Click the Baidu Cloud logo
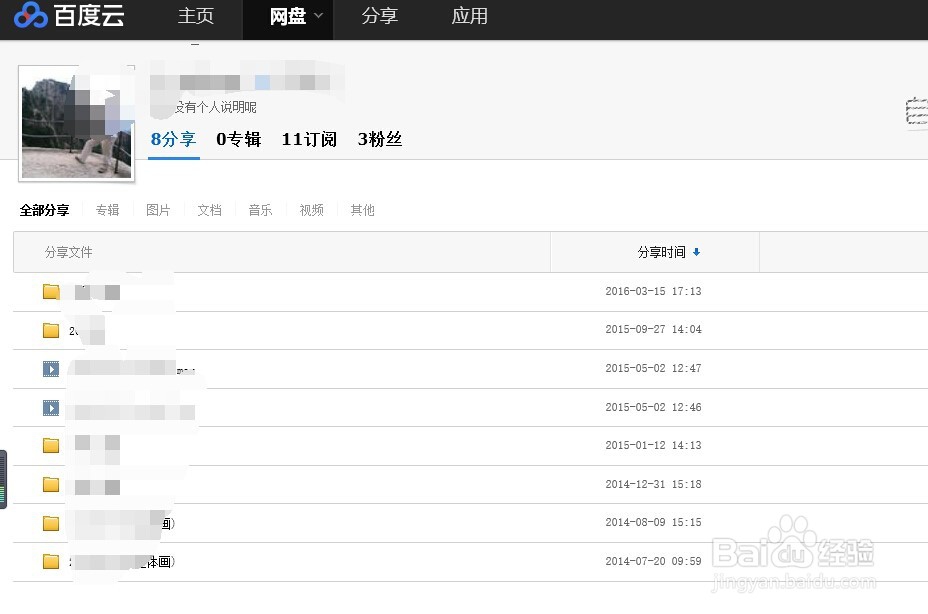 coord(69,15)
